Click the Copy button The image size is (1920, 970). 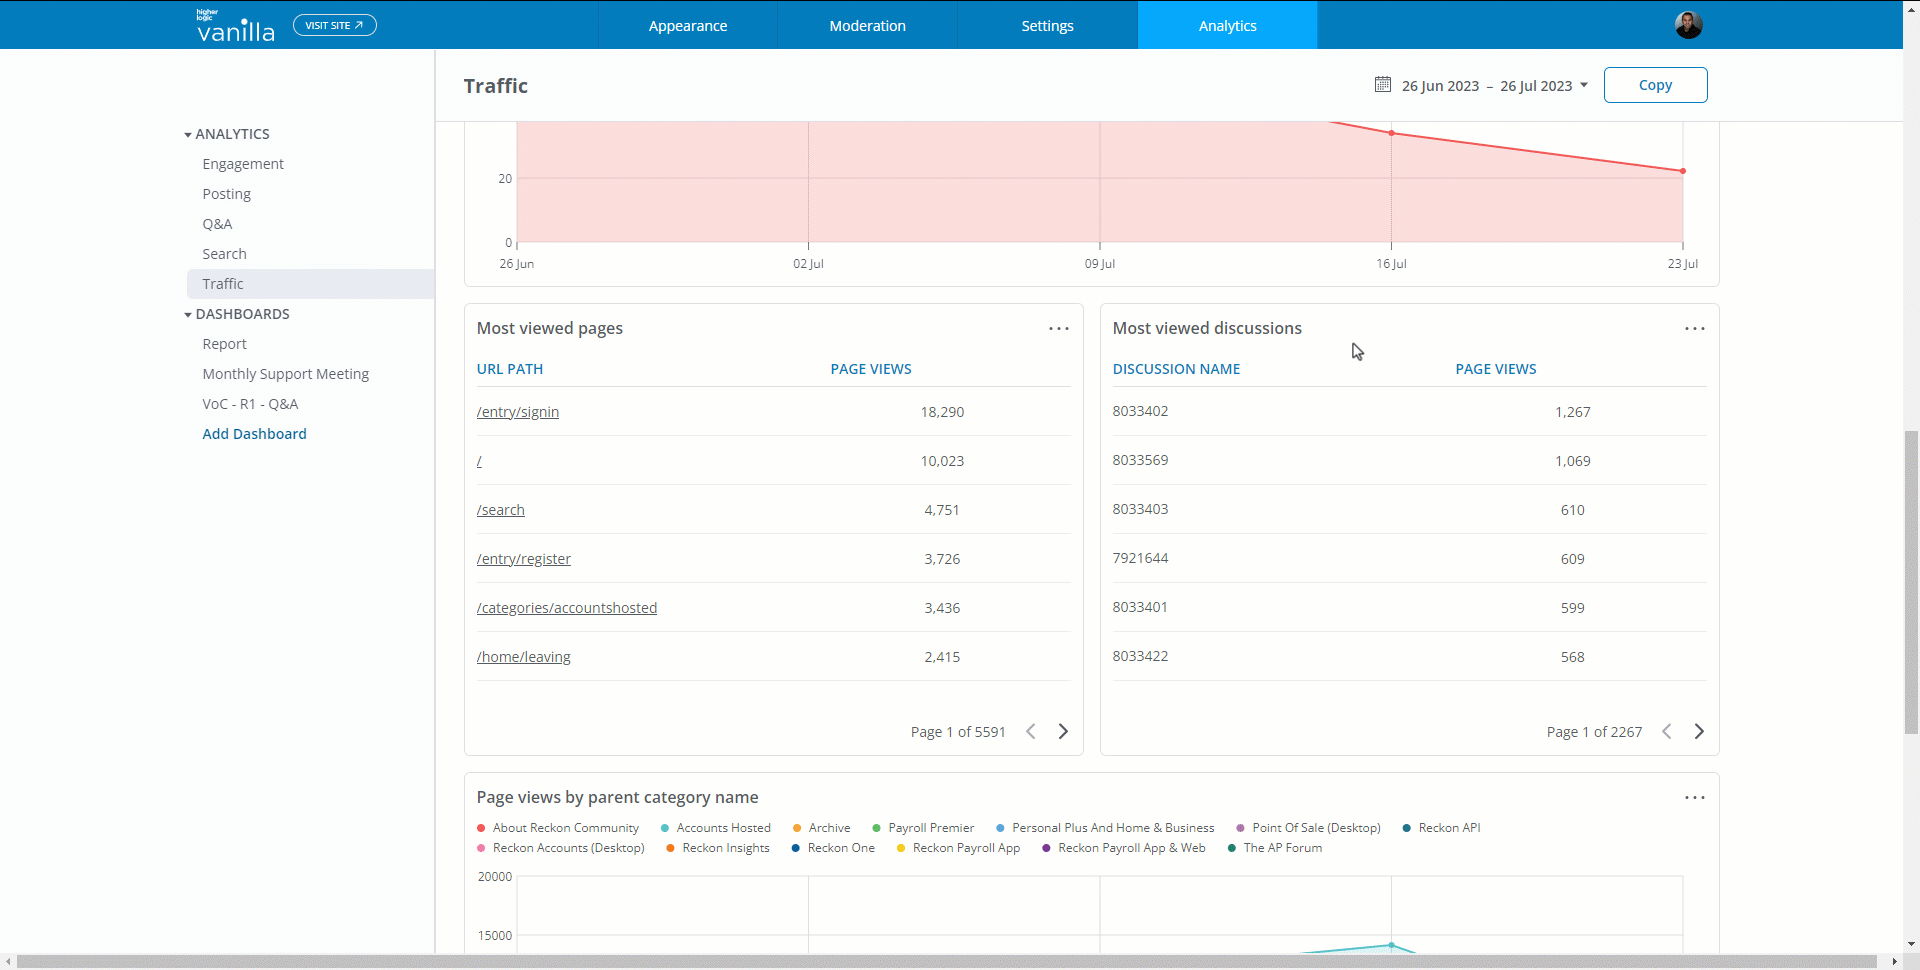1656,85
